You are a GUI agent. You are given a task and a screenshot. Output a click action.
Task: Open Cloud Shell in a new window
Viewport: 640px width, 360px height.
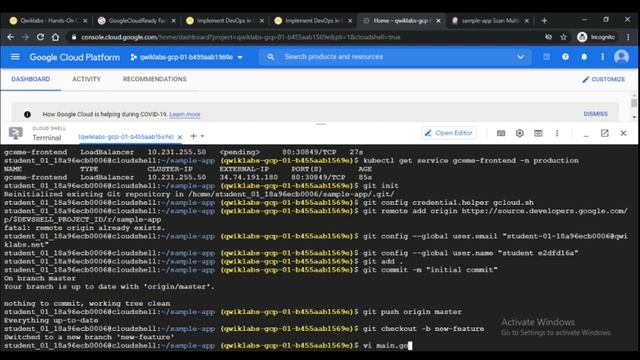coord(604,133)
